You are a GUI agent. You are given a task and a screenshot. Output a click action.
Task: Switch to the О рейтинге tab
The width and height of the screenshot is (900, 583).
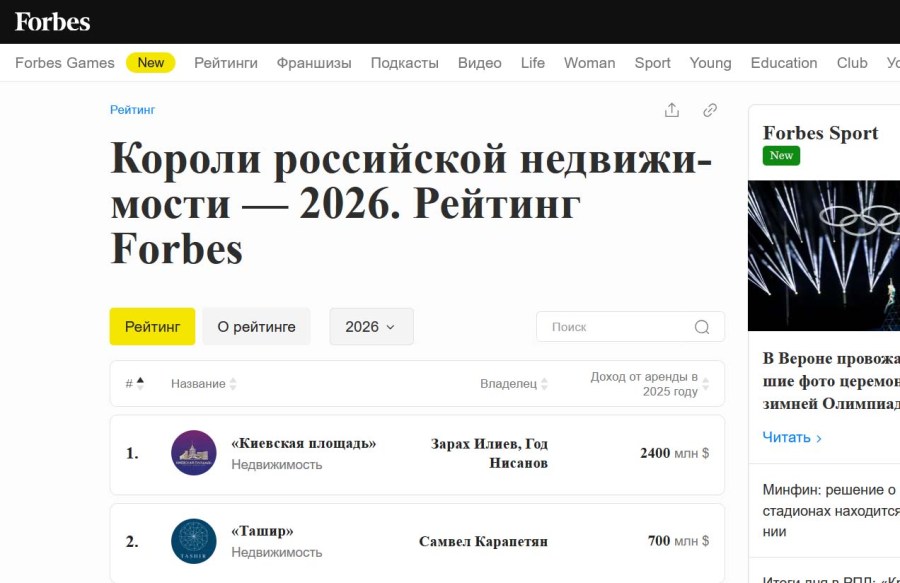[257, 327]
